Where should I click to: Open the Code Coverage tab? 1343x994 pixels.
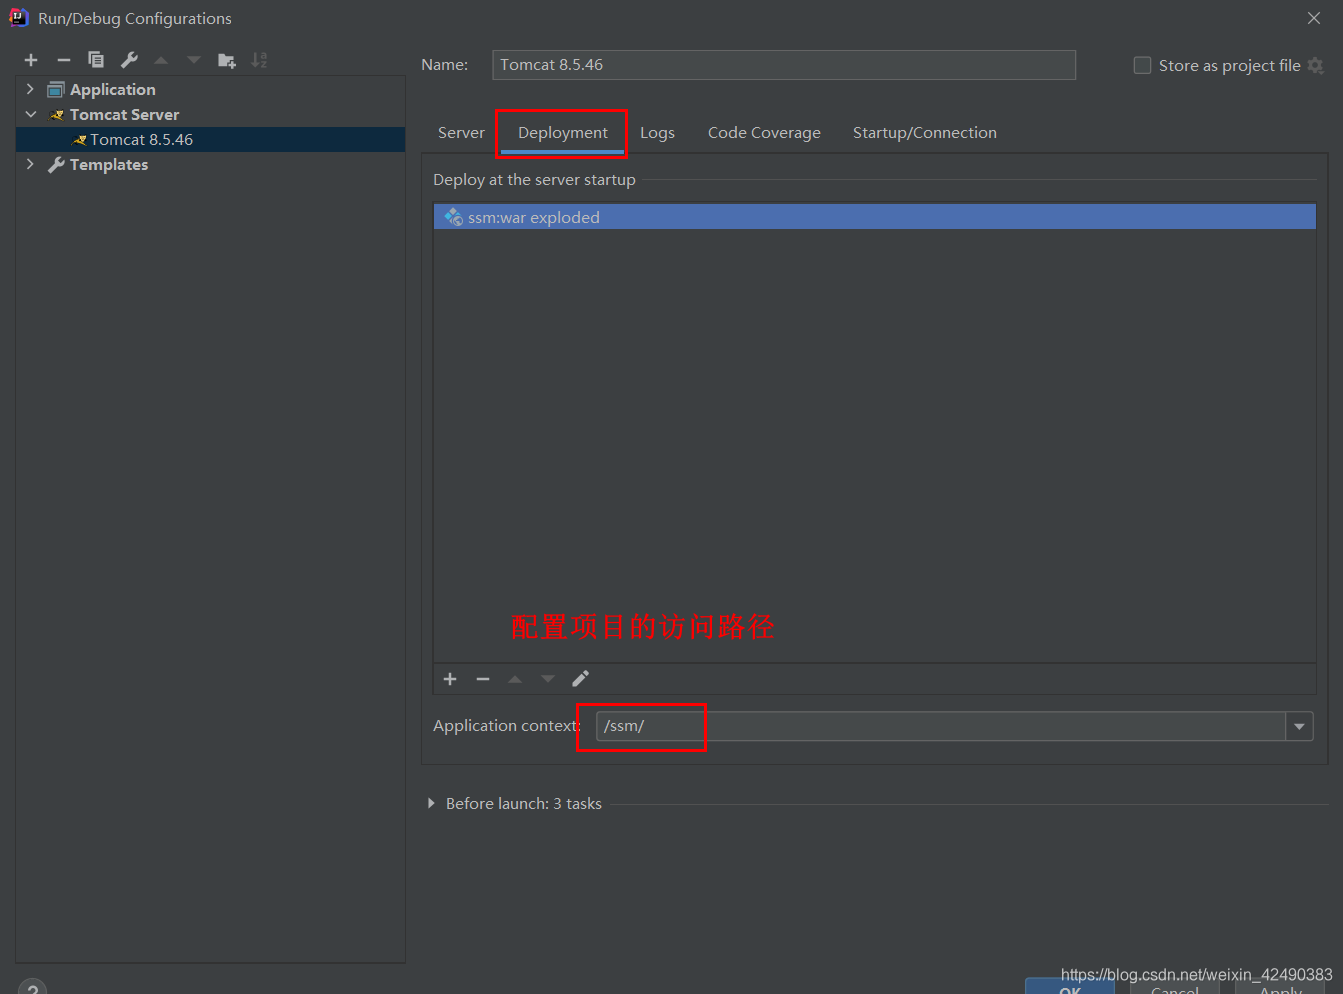pyautogui.click(x=764, y=132)
